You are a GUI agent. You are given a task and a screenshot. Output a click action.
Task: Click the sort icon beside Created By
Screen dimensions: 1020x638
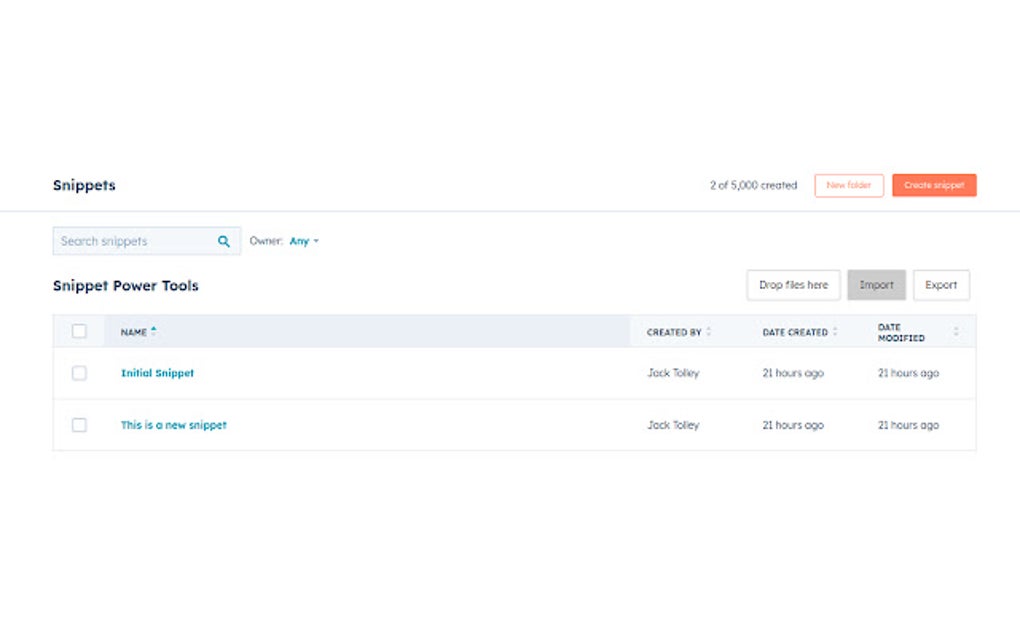(x=709, y=331)
